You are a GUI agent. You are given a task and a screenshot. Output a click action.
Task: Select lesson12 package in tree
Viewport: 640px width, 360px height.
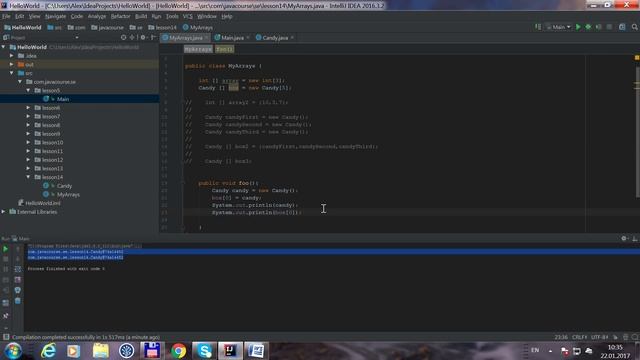point(52,160)
